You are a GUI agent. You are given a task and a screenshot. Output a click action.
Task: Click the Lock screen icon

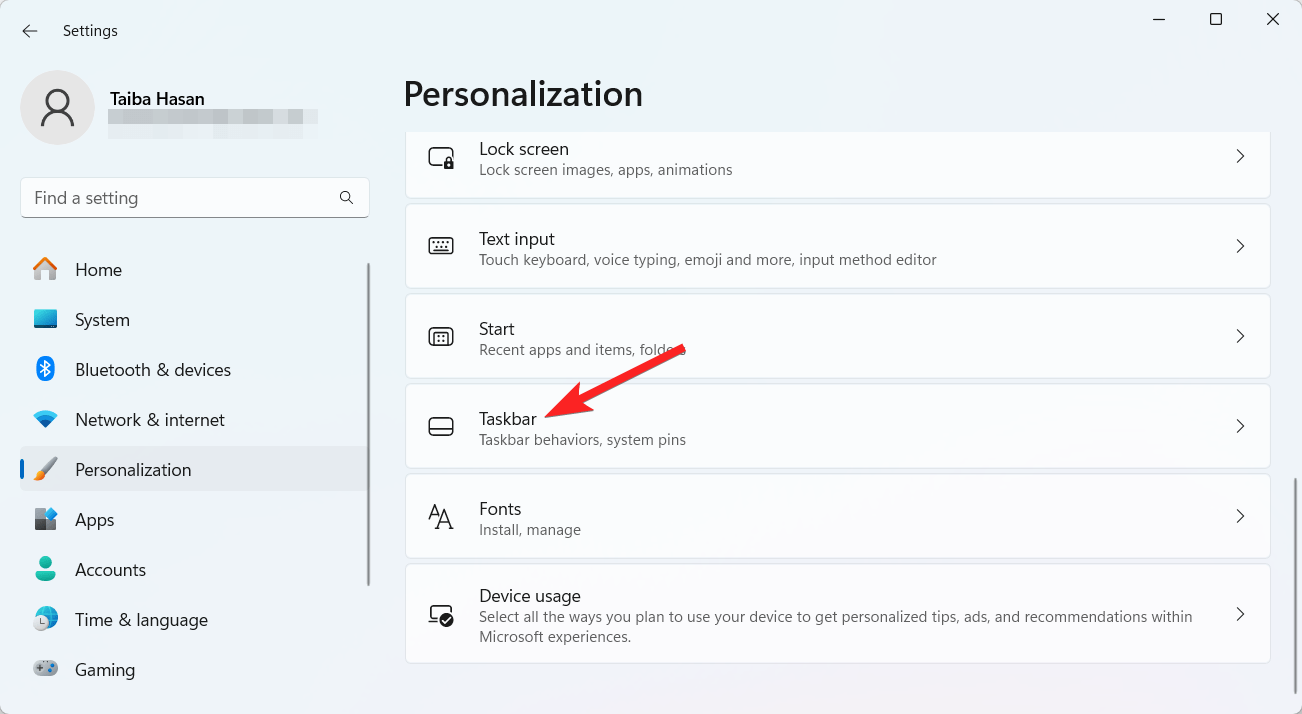click(x=441, y=158)
